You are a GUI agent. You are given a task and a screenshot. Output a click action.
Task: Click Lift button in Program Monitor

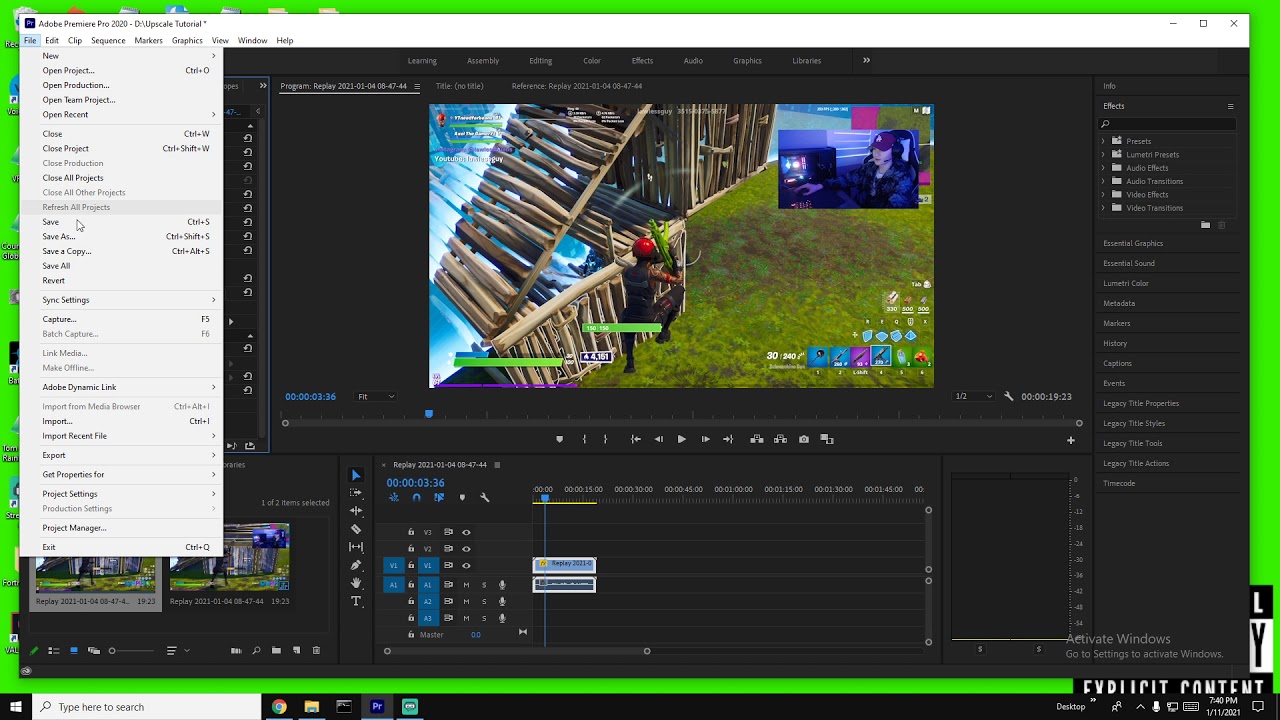coord(757,439)
